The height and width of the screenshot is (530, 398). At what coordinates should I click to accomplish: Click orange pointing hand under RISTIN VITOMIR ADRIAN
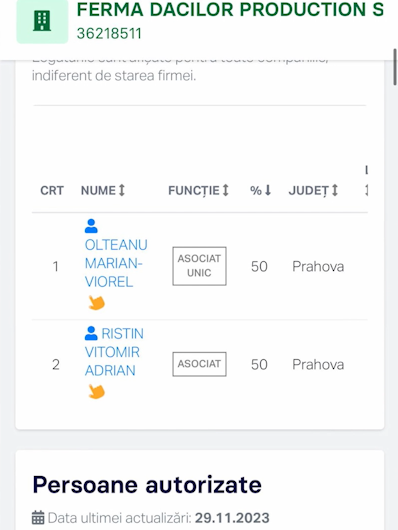[x=96, y=391]
